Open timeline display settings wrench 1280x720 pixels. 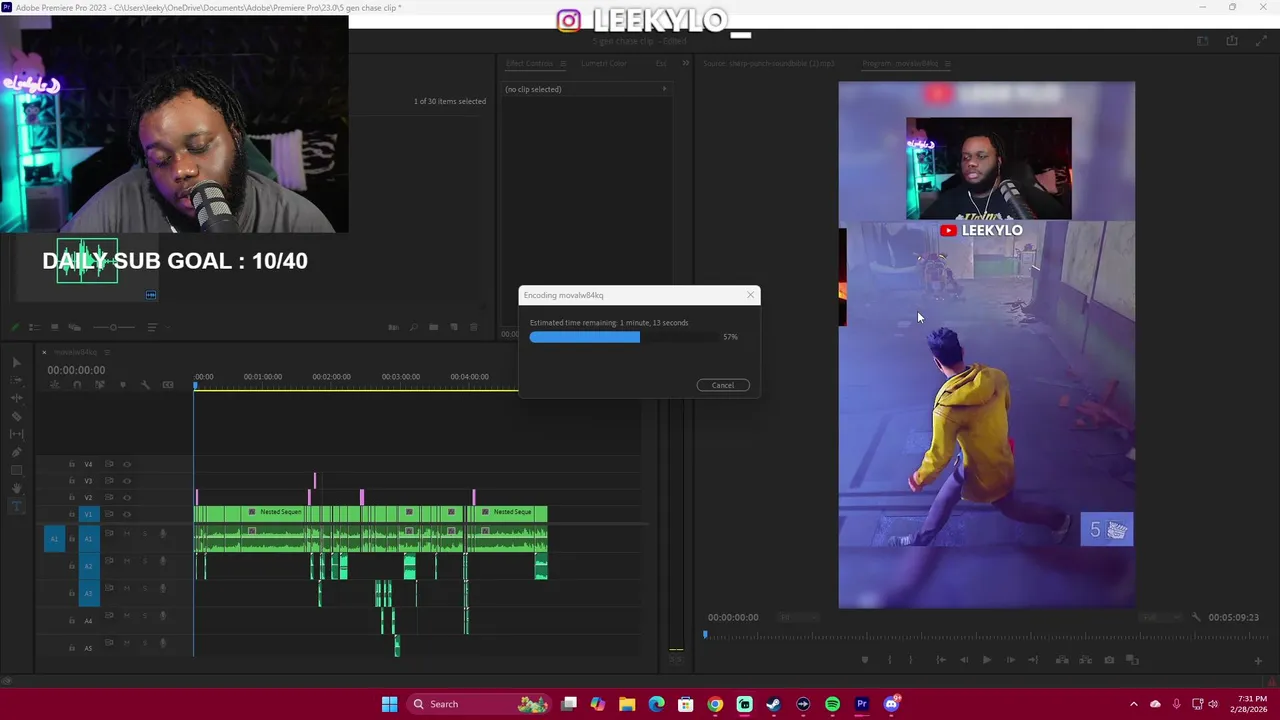[x=145, y=384]
